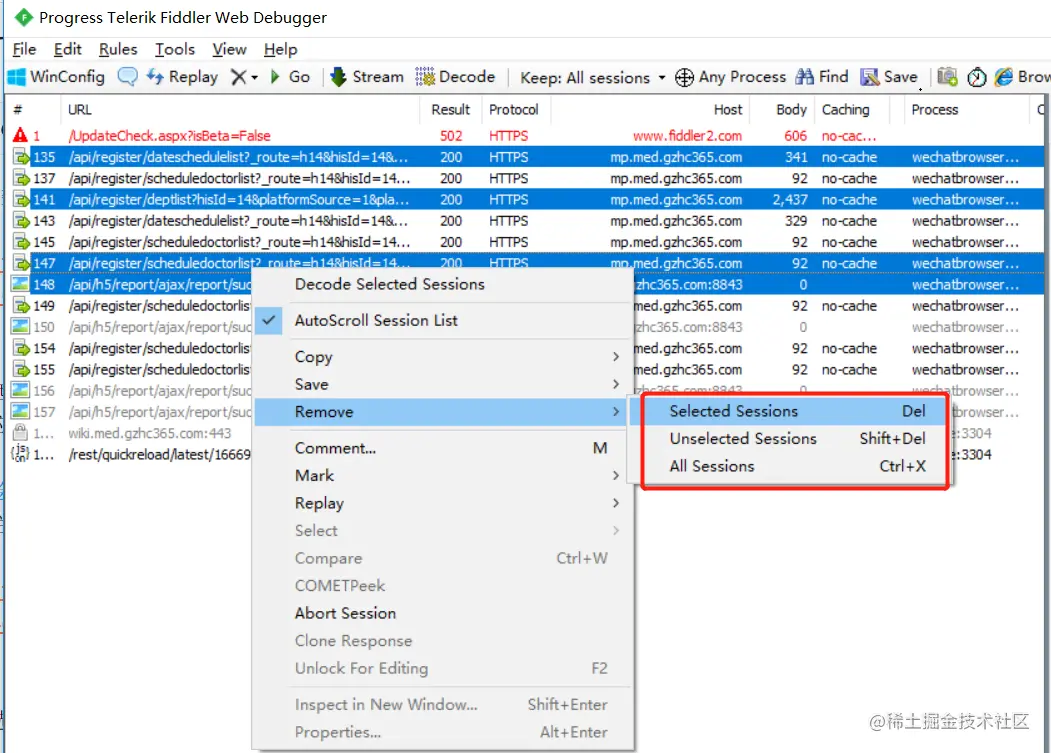Open the Rules menu
The height and width of the screenshot is (753, 1051).
click(118, 50)
